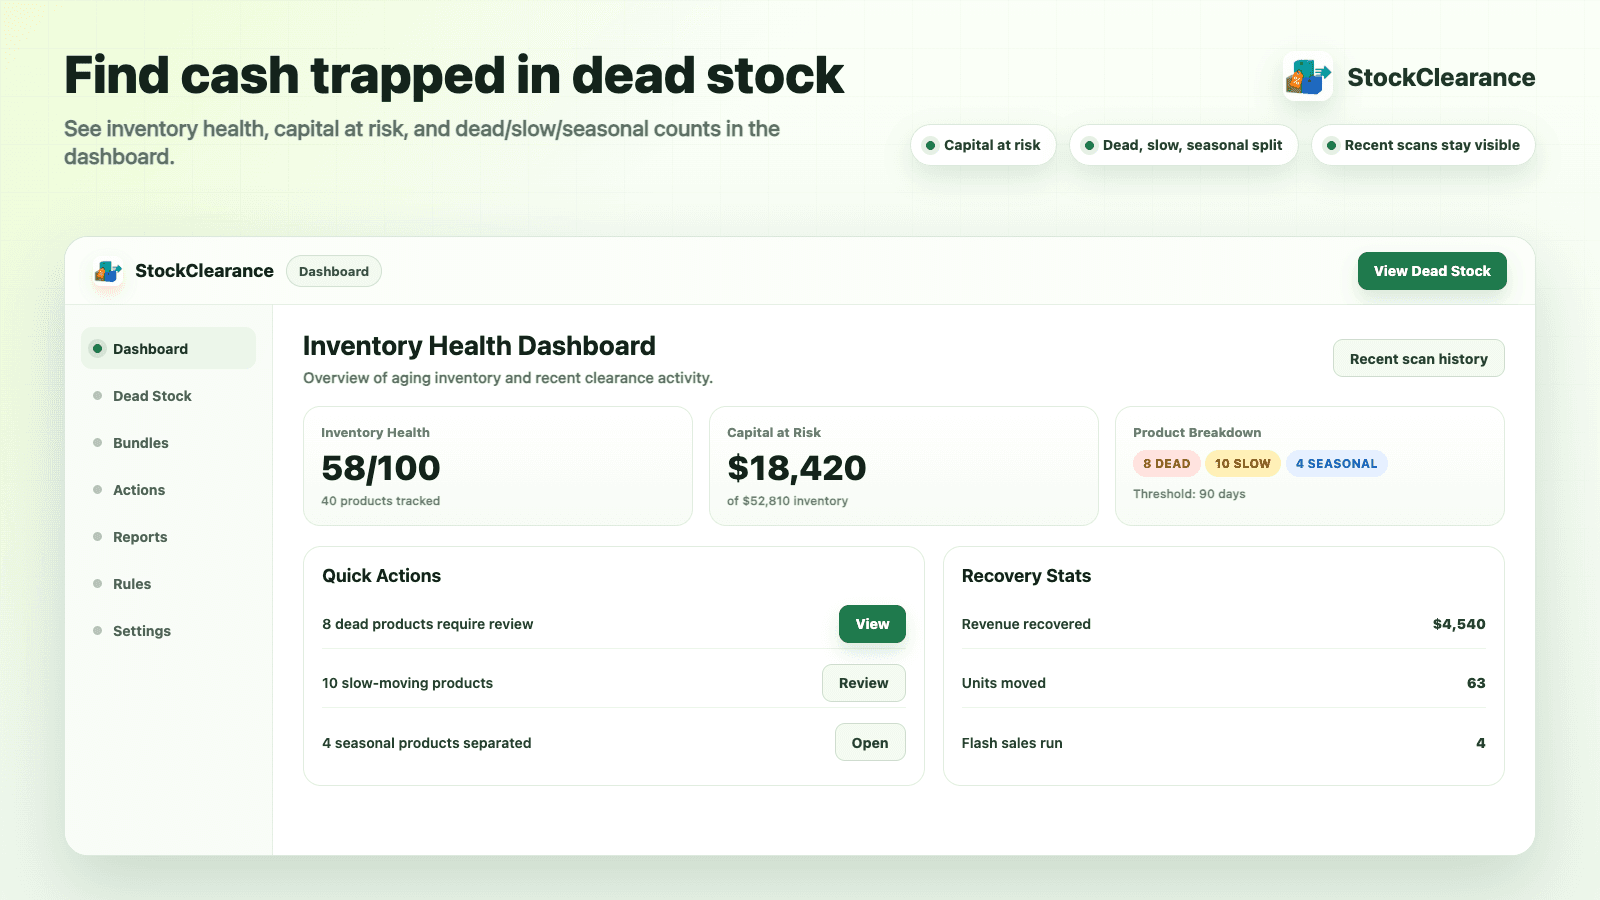Screen dimensions: 1600x900
Task: Open Recent scan history
Action: tap(1418, 358)
